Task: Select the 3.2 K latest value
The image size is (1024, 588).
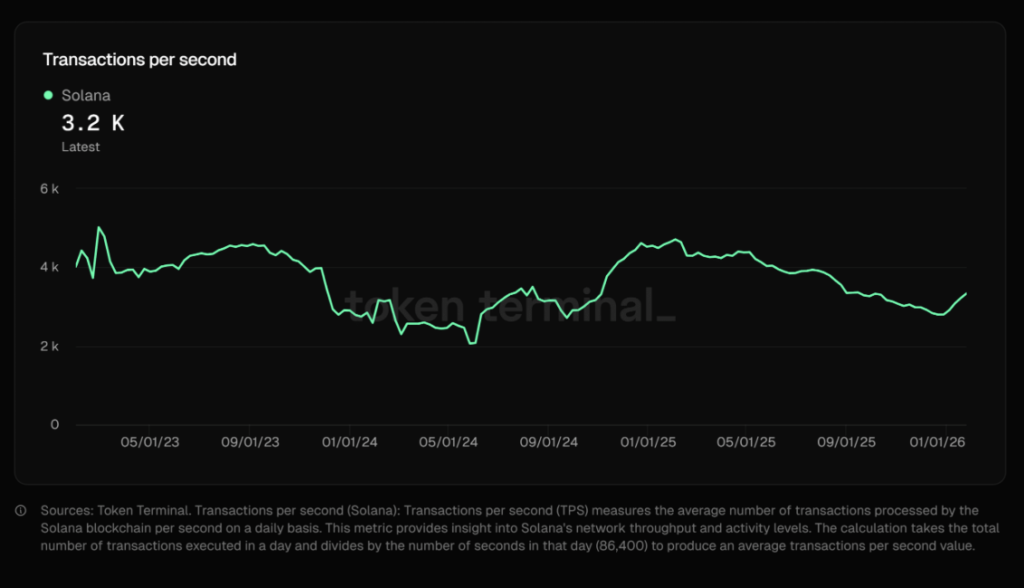Action: 93,124
